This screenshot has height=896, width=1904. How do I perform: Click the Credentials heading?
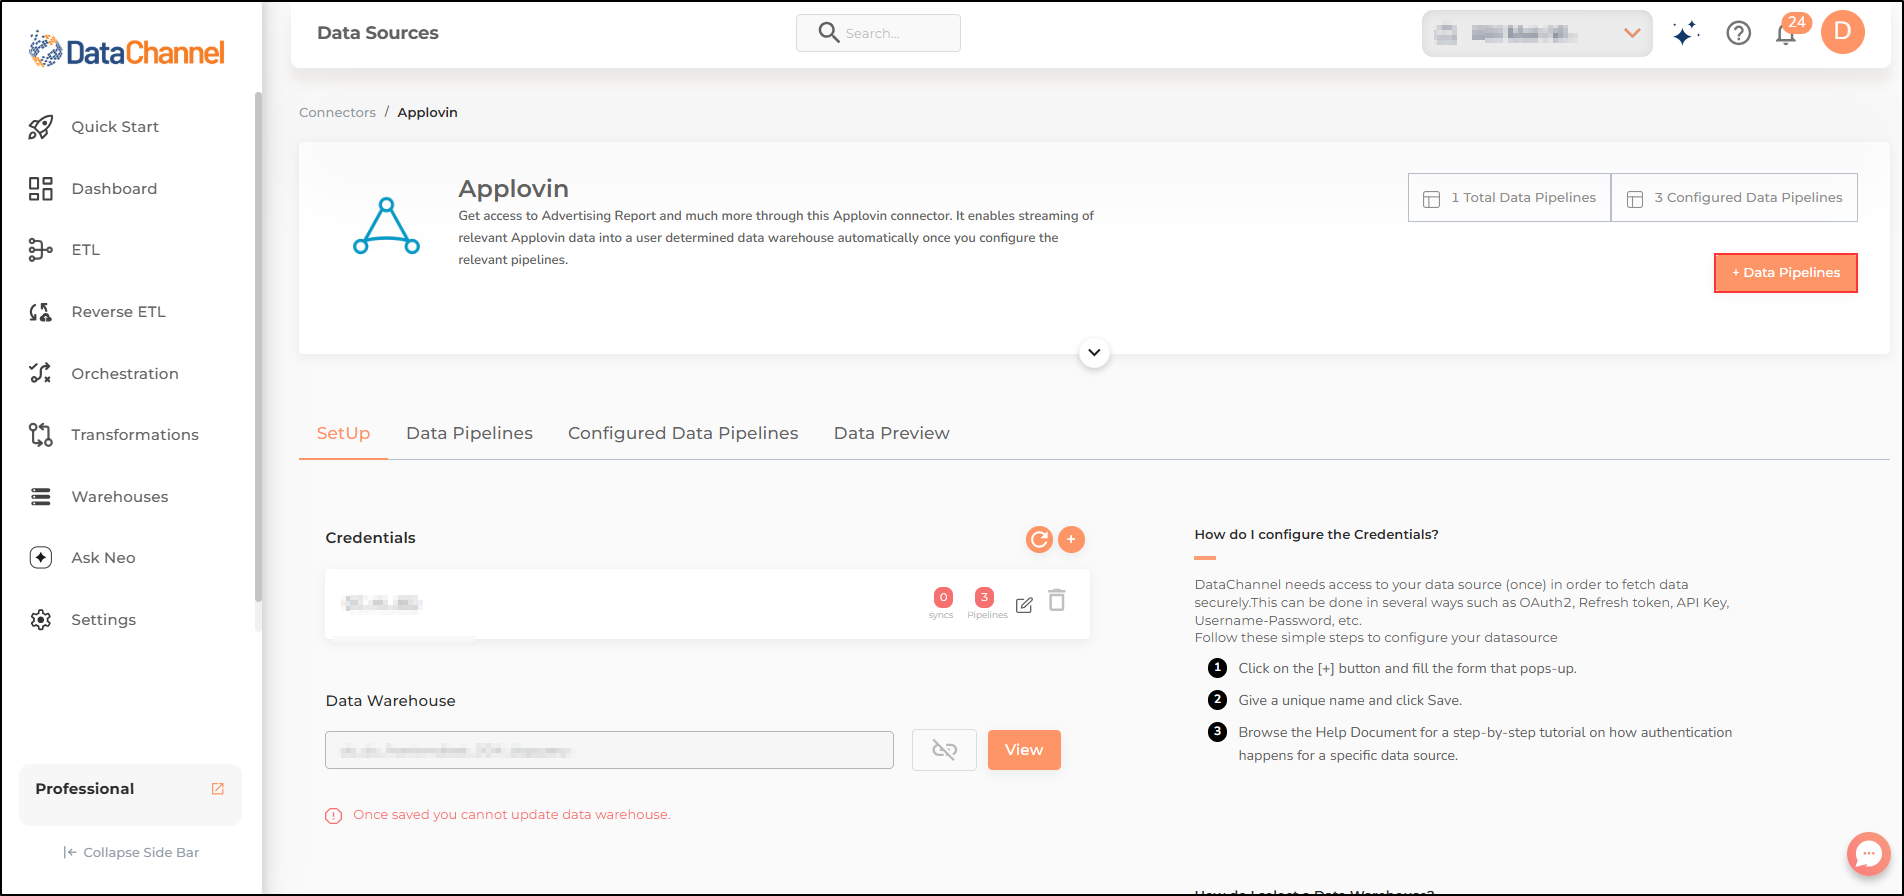[370, 538]
